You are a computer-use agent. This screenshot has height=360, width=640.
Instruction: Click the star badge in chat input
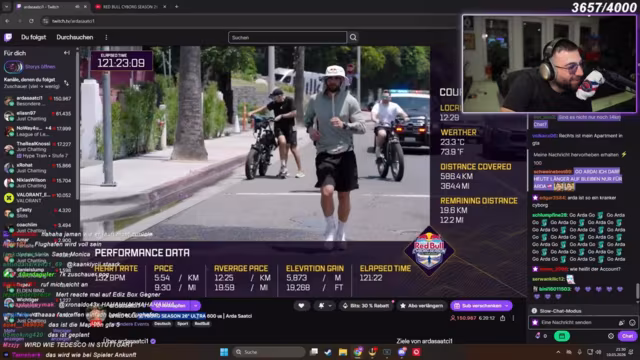[x=535, y=322]
